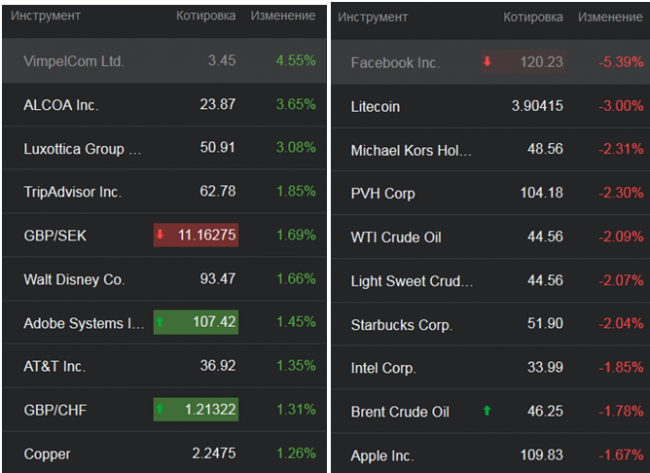Click the green up arrow on GBP/CHF

point(162,409)
